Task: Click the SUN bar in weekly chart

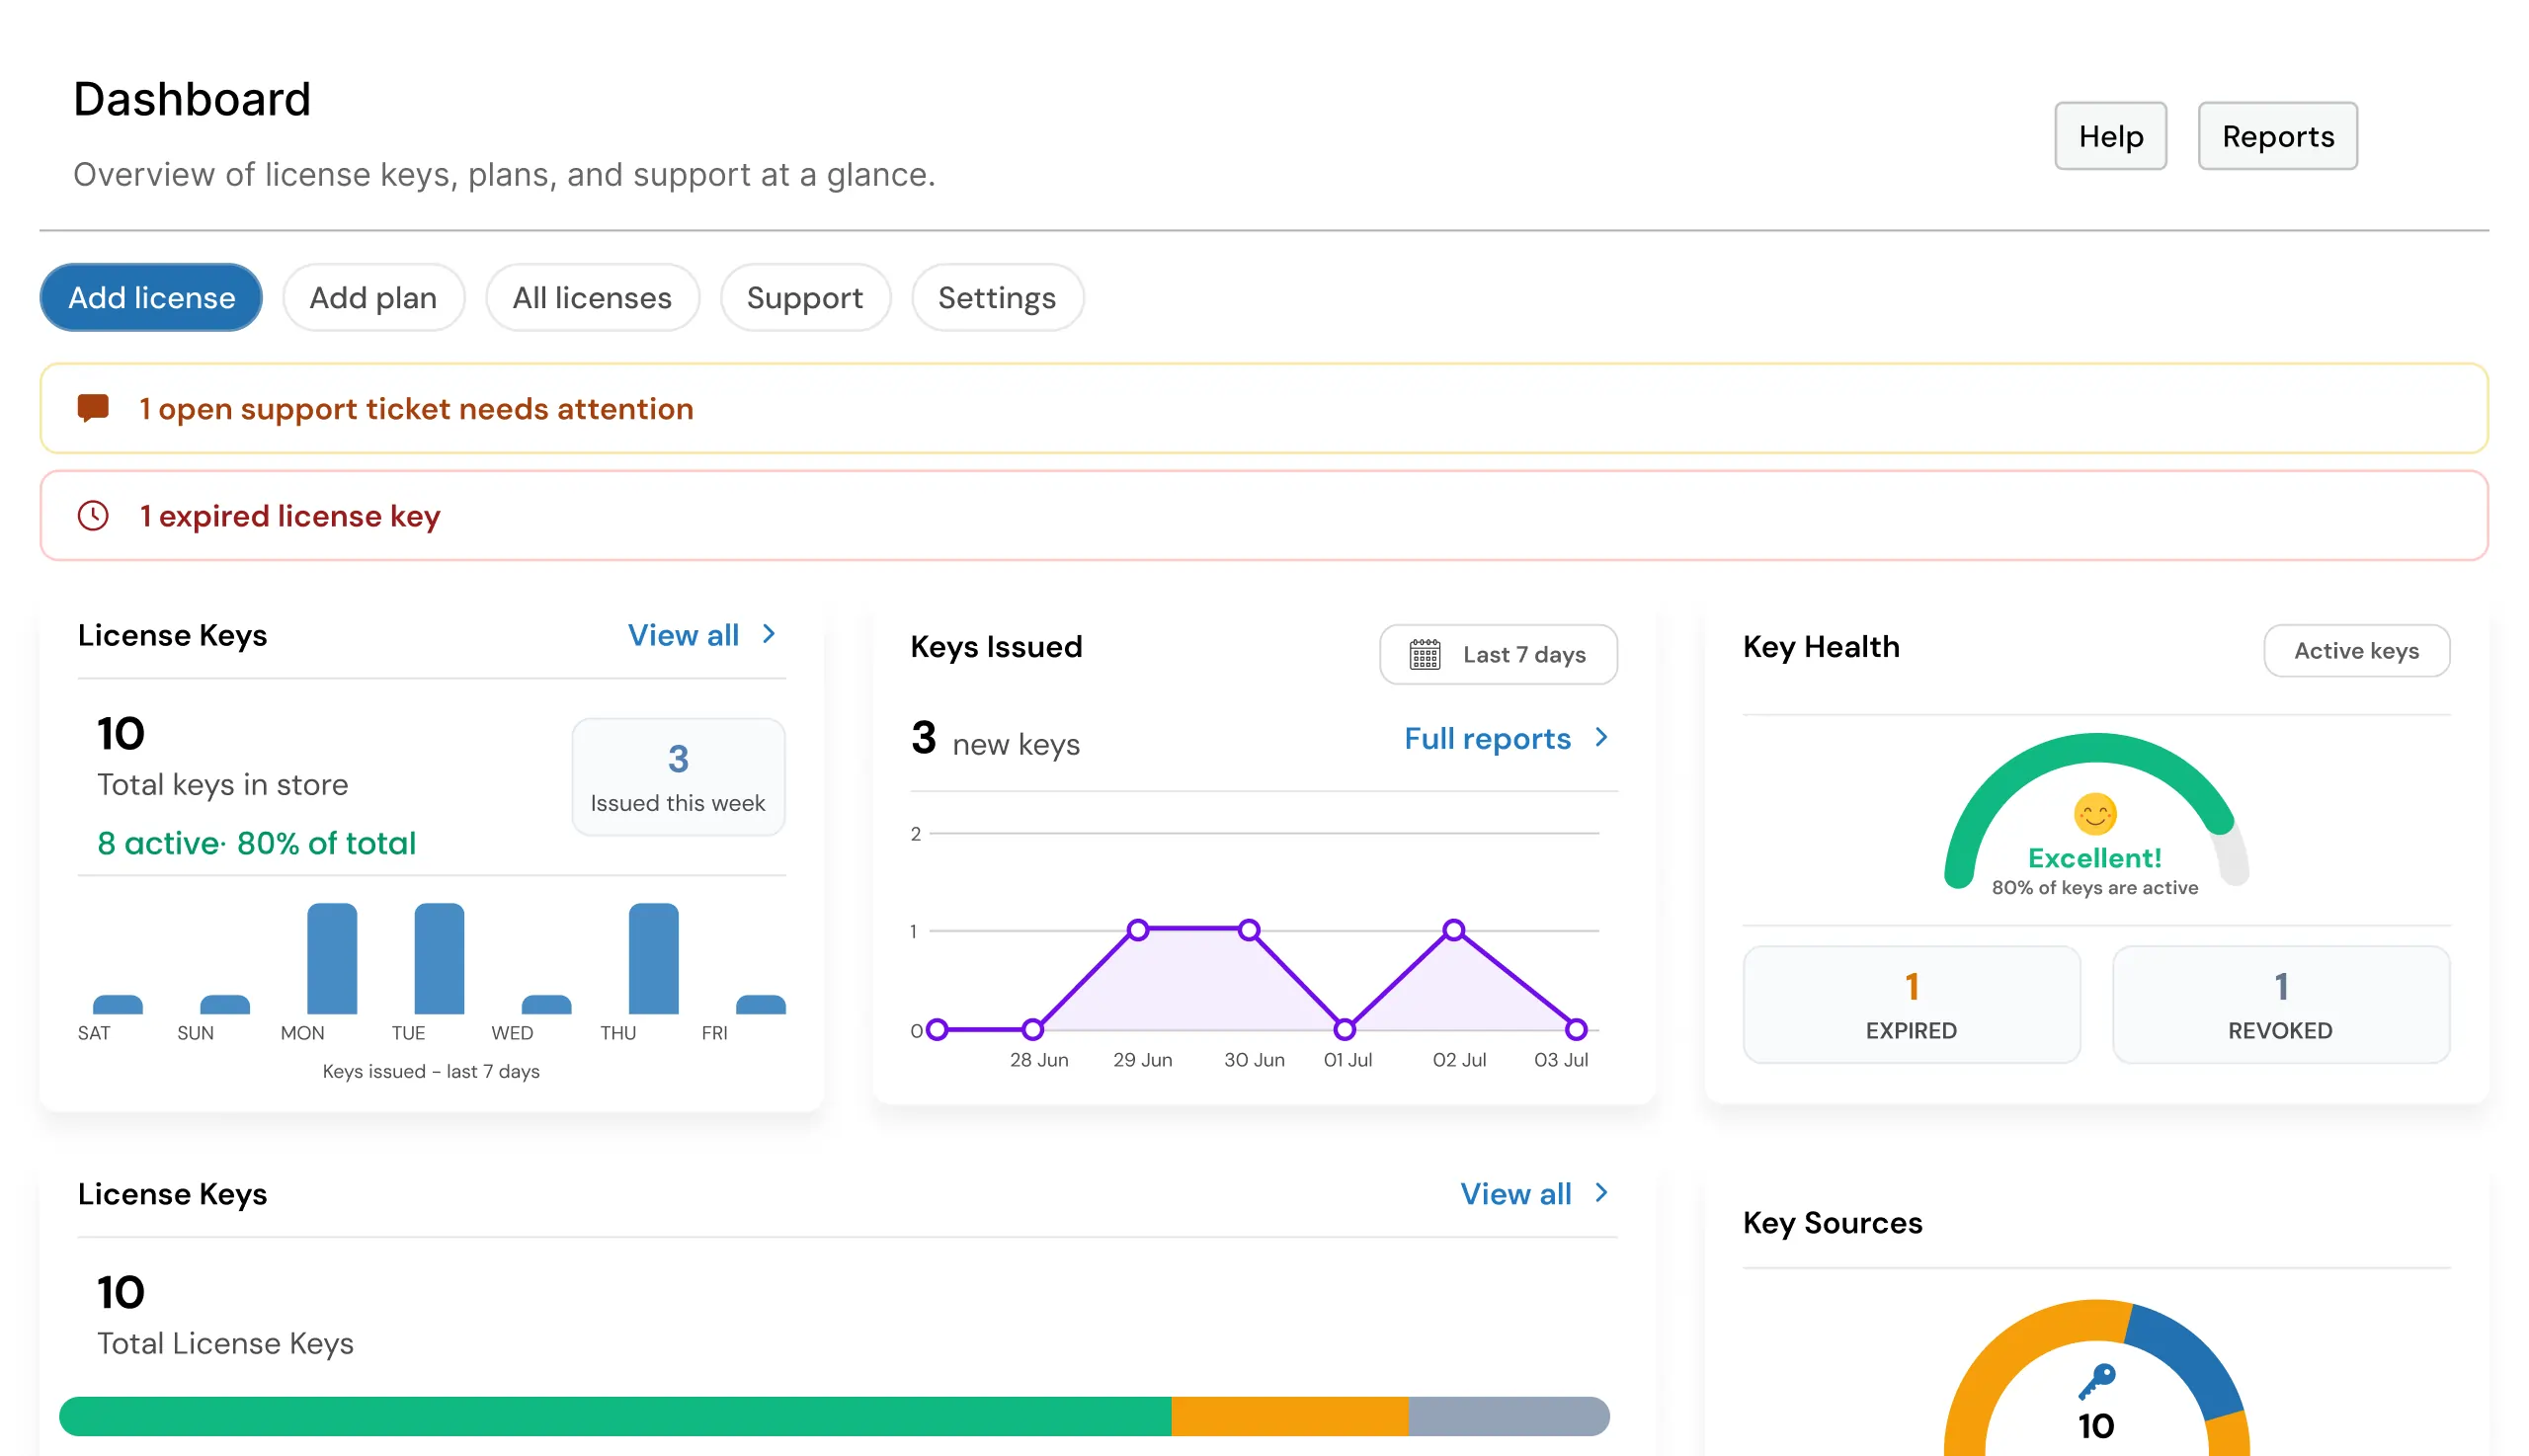Action: click(225, 1004)
